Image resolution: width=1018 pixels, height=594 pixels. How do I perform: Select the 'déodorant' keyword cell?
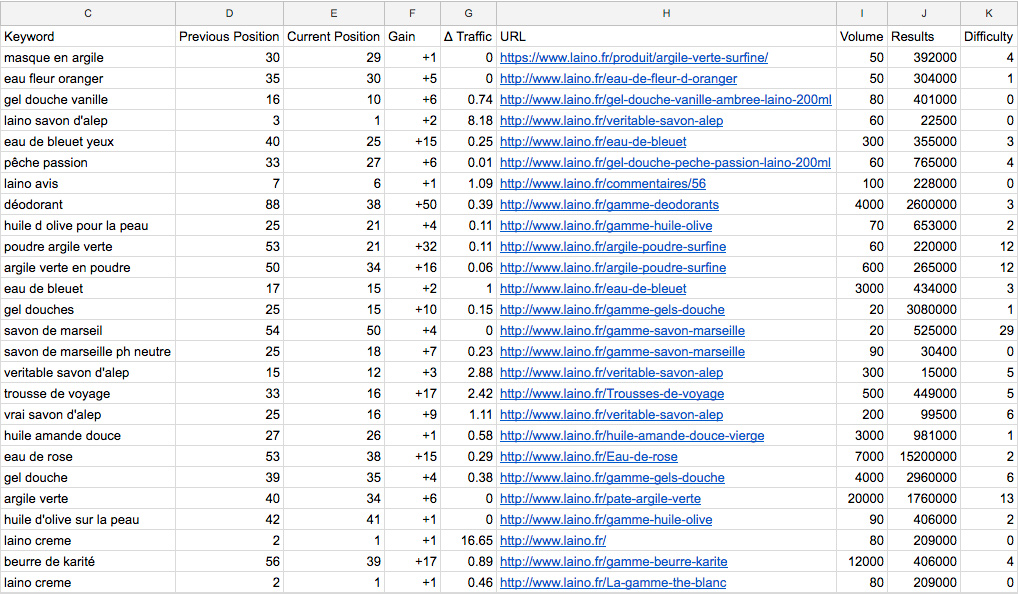pyautogui.click(x=88, y=204)
